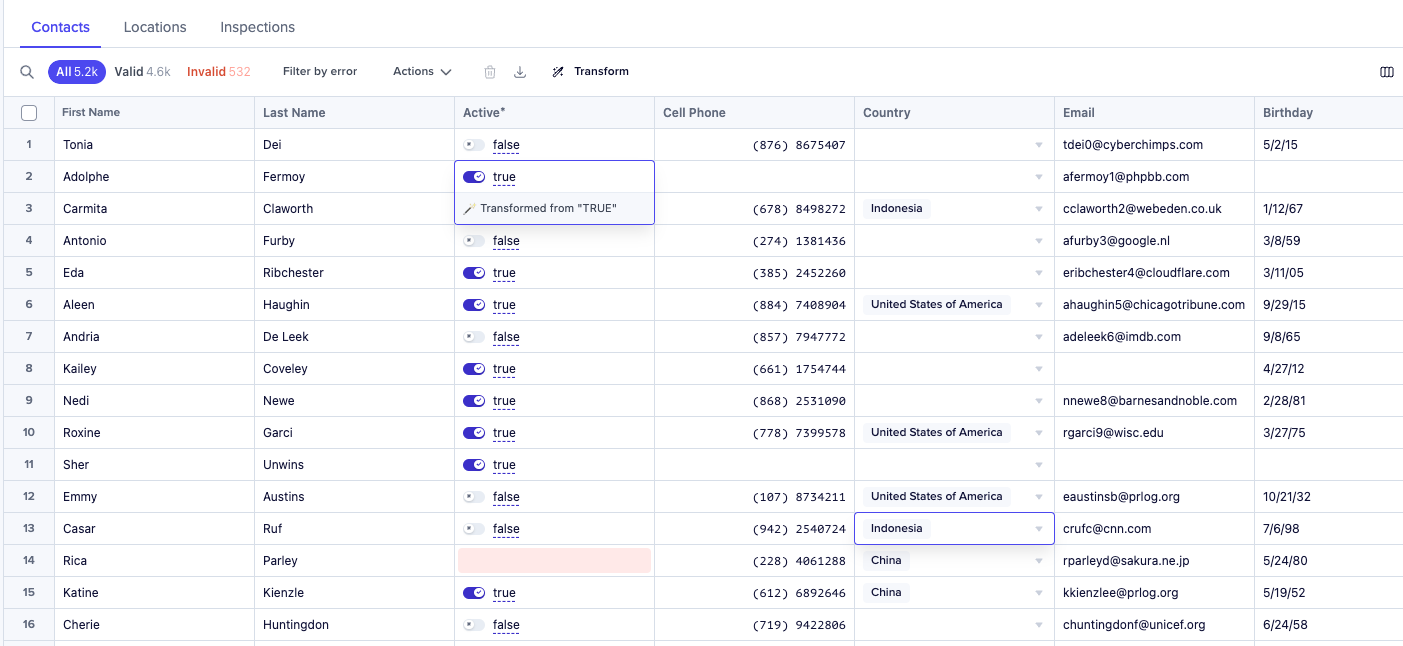Open the column layout icon
Viewport: 1403px width, 646px height.
1386,72
